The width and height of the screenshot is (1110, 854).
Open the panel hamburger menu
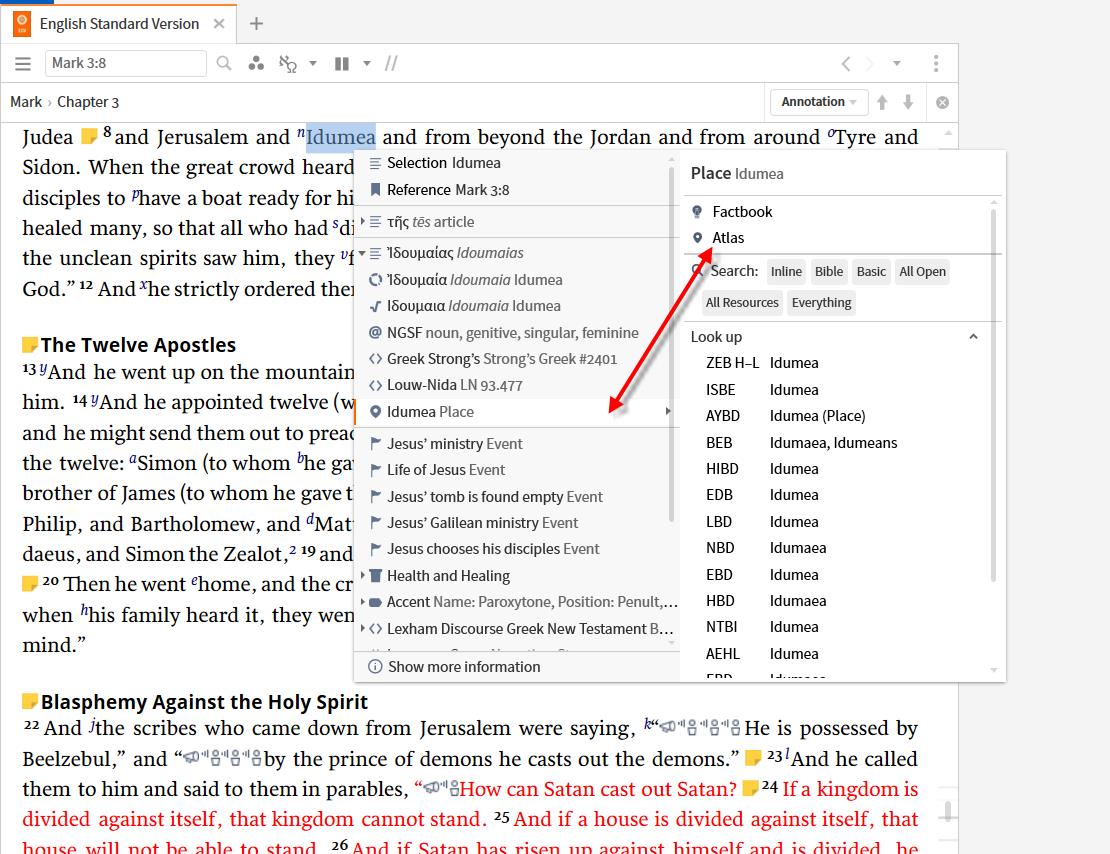23,64
